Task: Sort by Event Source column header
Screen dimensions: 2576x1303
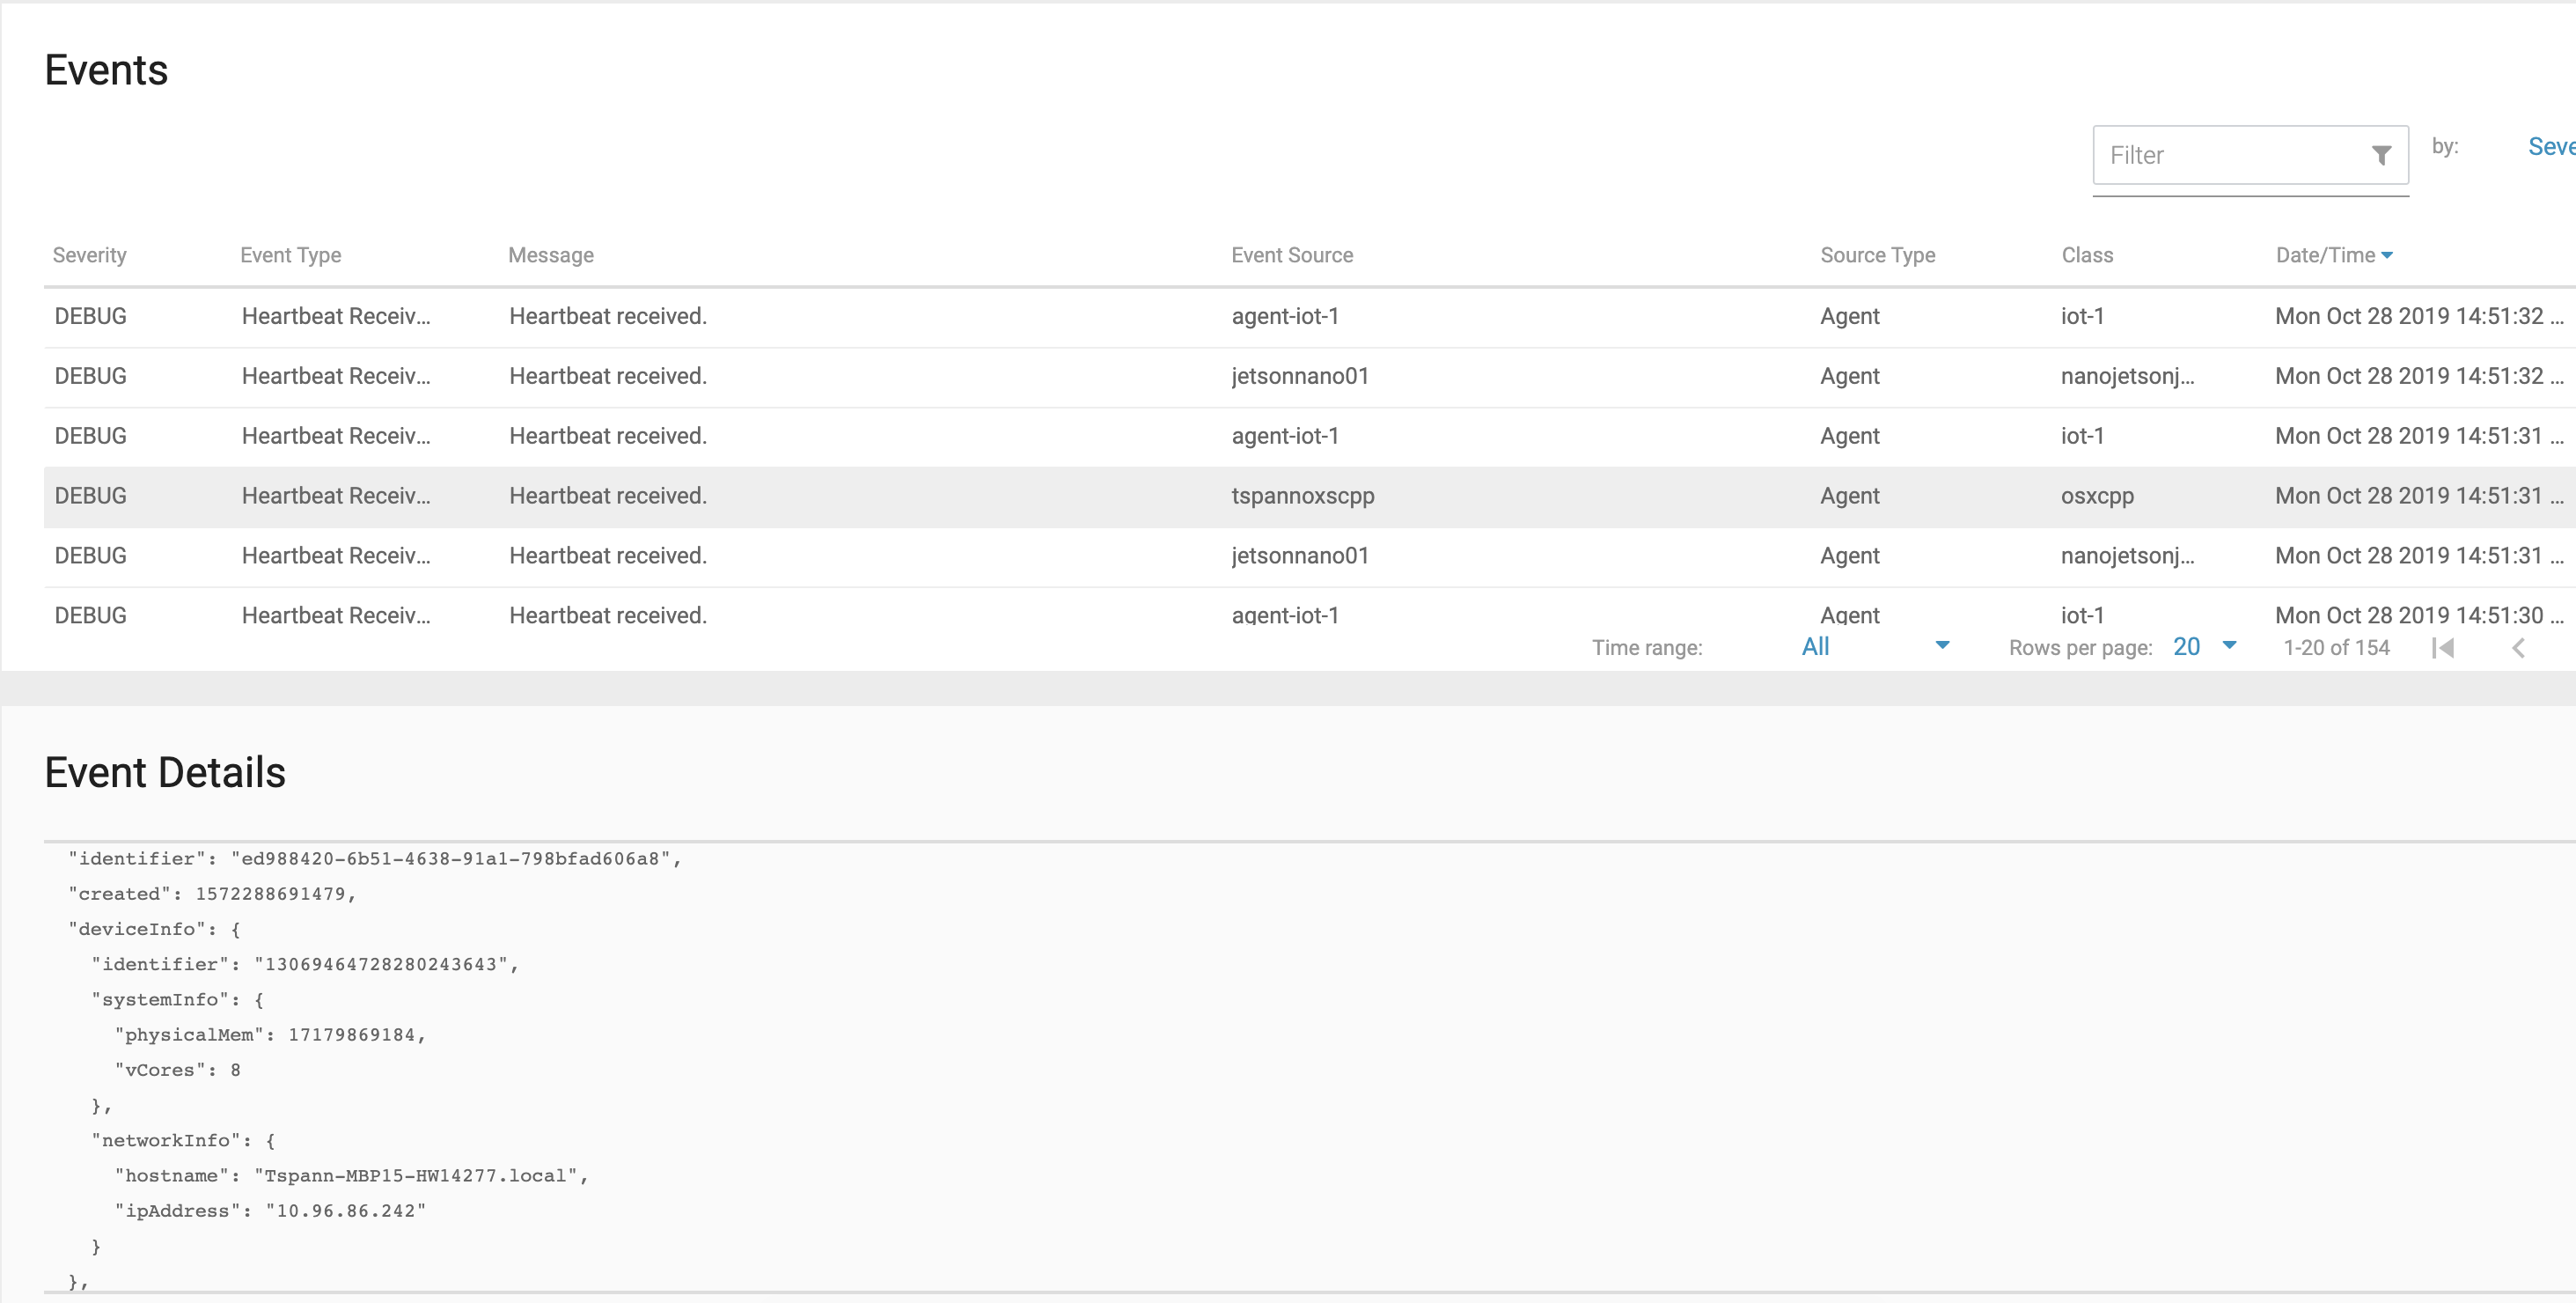Action: pyautogui.click(x=1292, y=255)
